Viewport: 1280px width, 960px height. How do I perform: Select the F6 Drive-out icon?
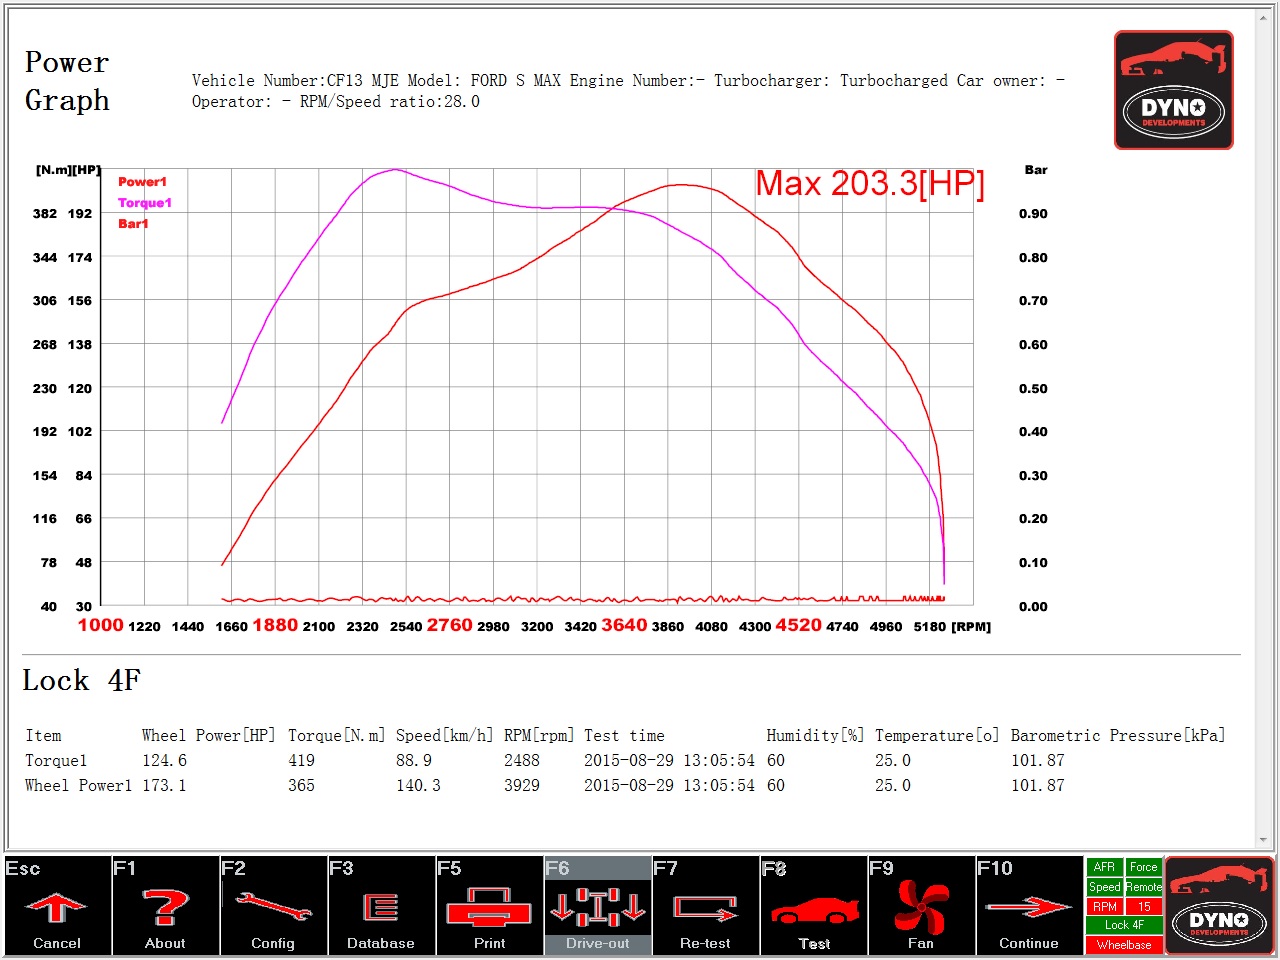[x=598, y=907]
